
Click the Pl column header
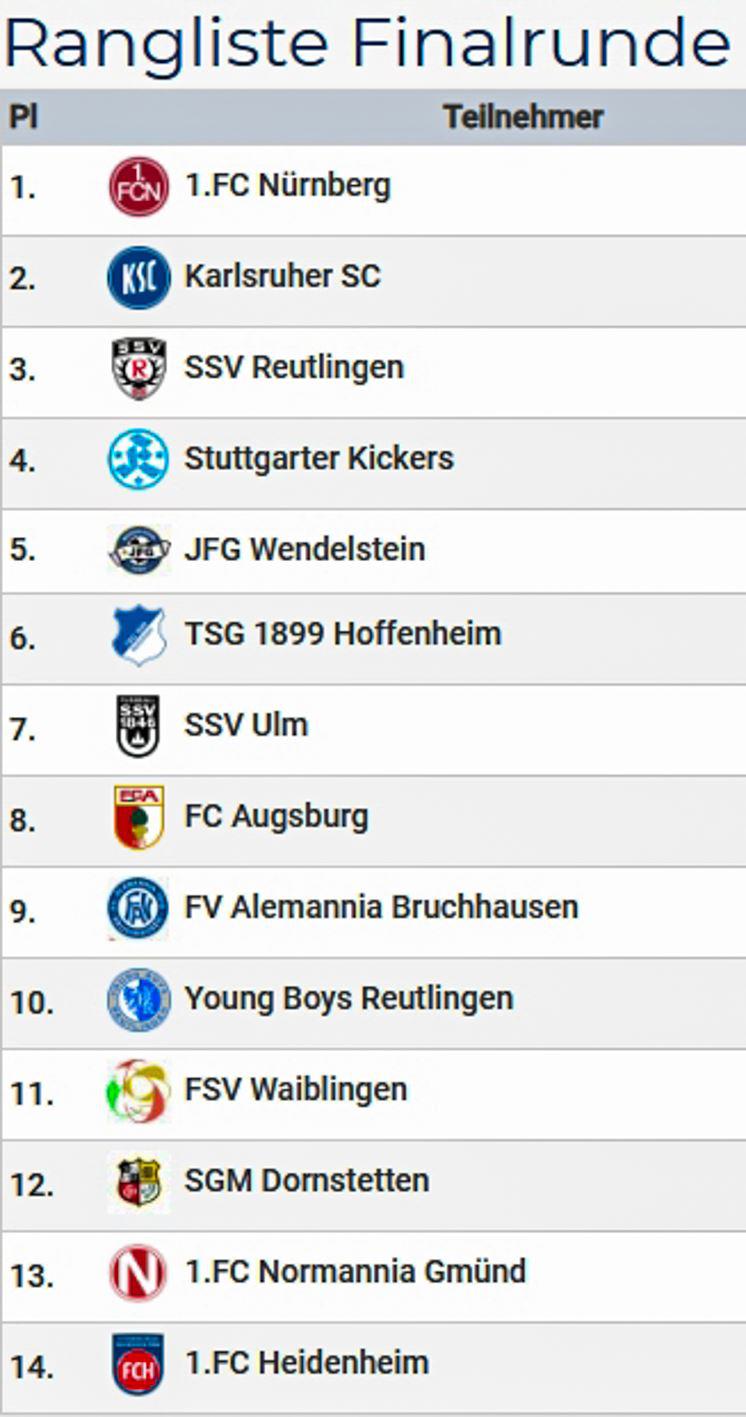click(23, 117)
